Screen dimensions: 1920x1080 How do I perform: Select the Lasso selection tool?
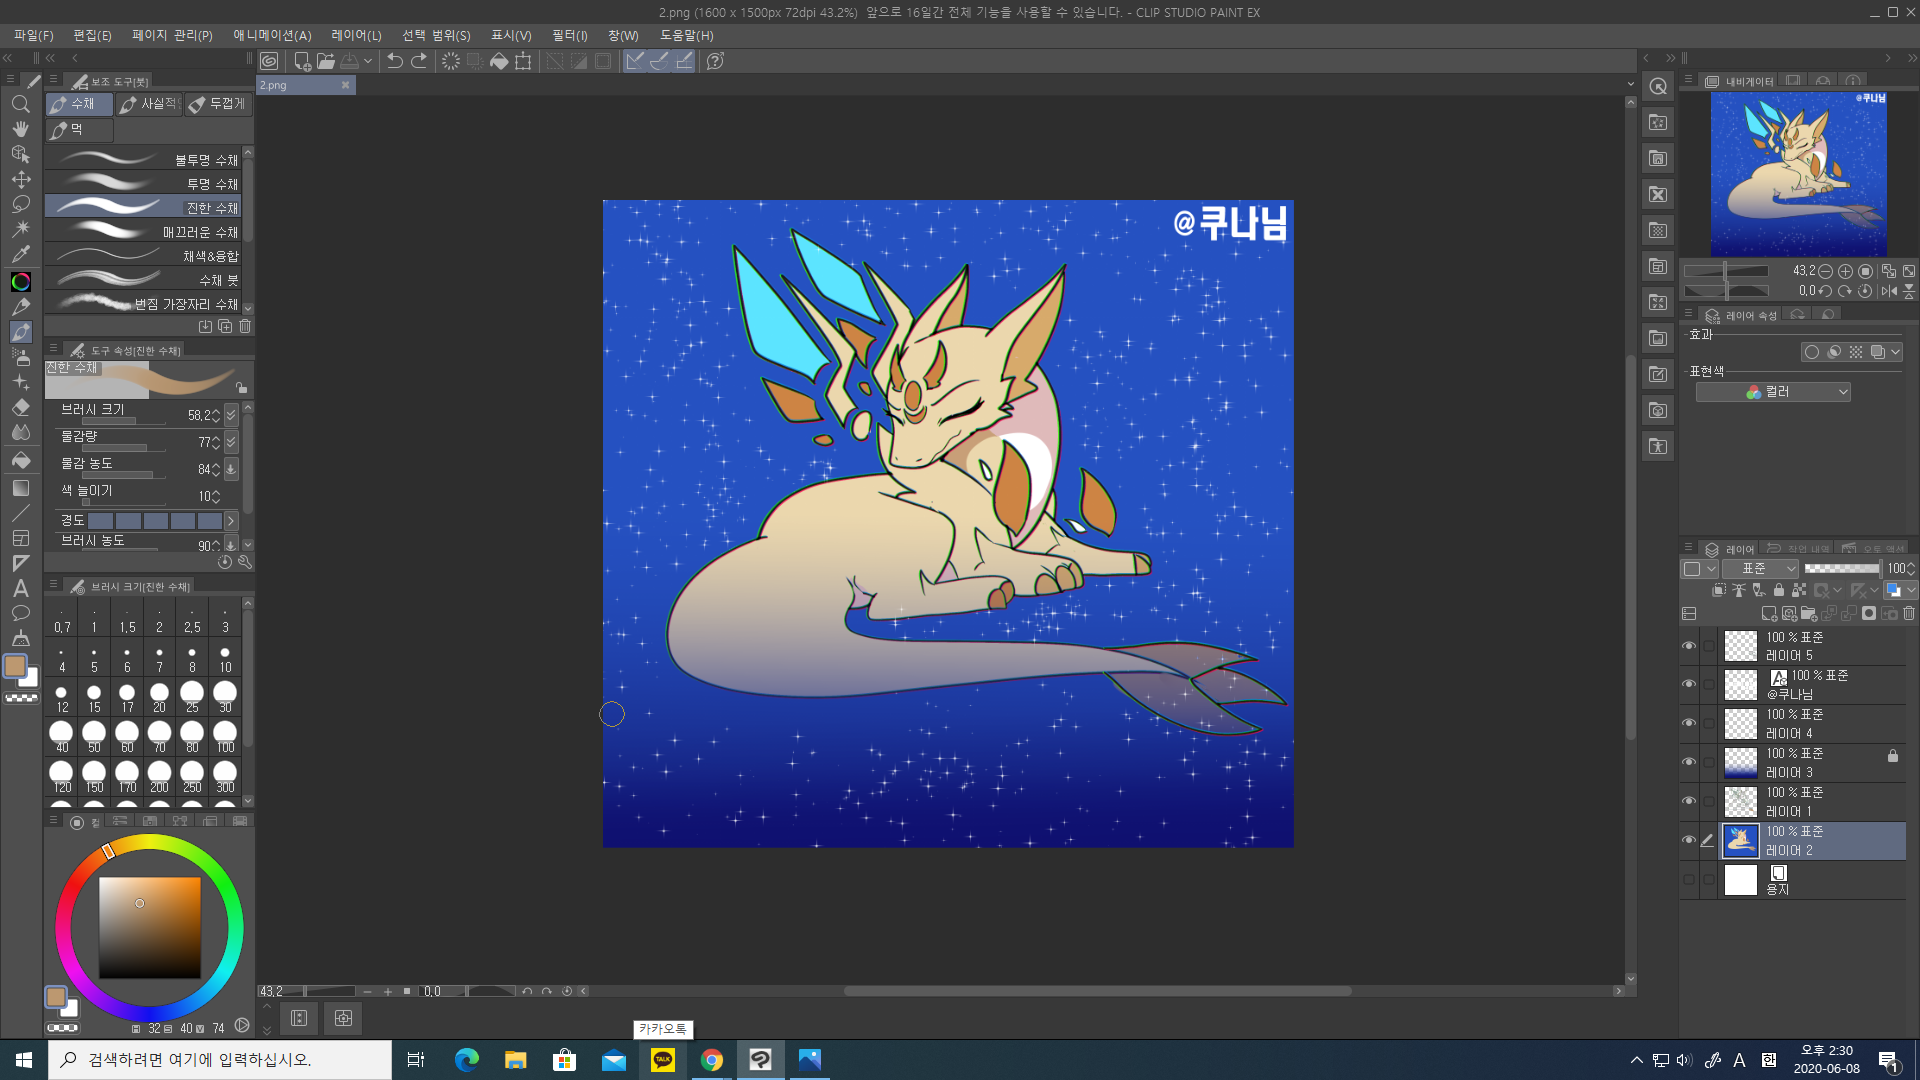(x=20, y=204)
